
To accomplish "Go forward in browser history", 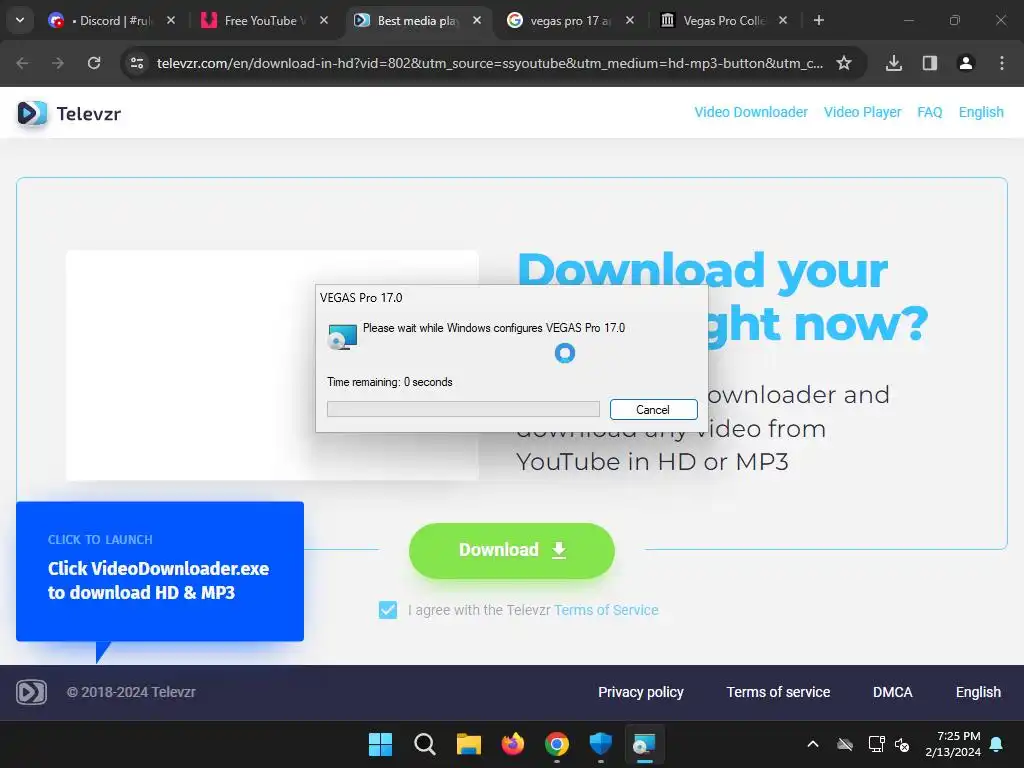I will tap(58, 63).
